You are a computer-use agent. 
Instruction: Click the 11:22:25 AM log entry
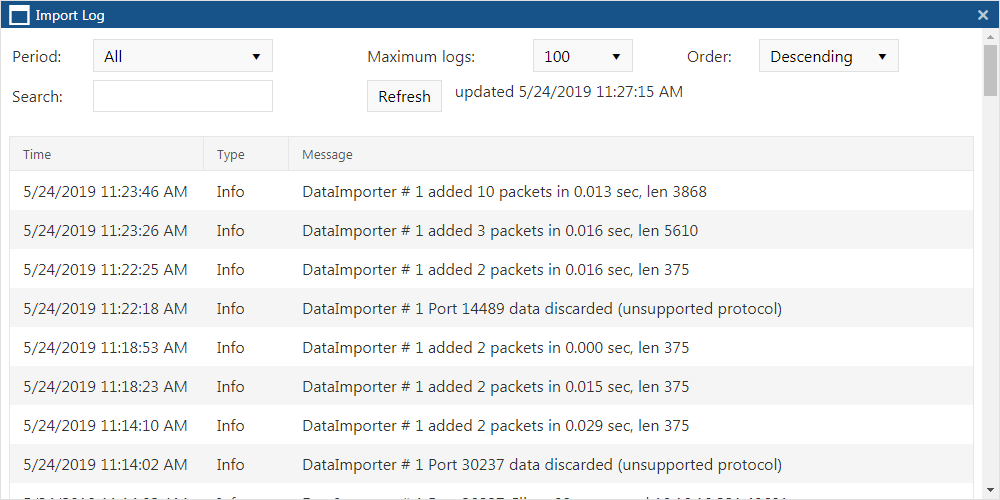point(490,270)
